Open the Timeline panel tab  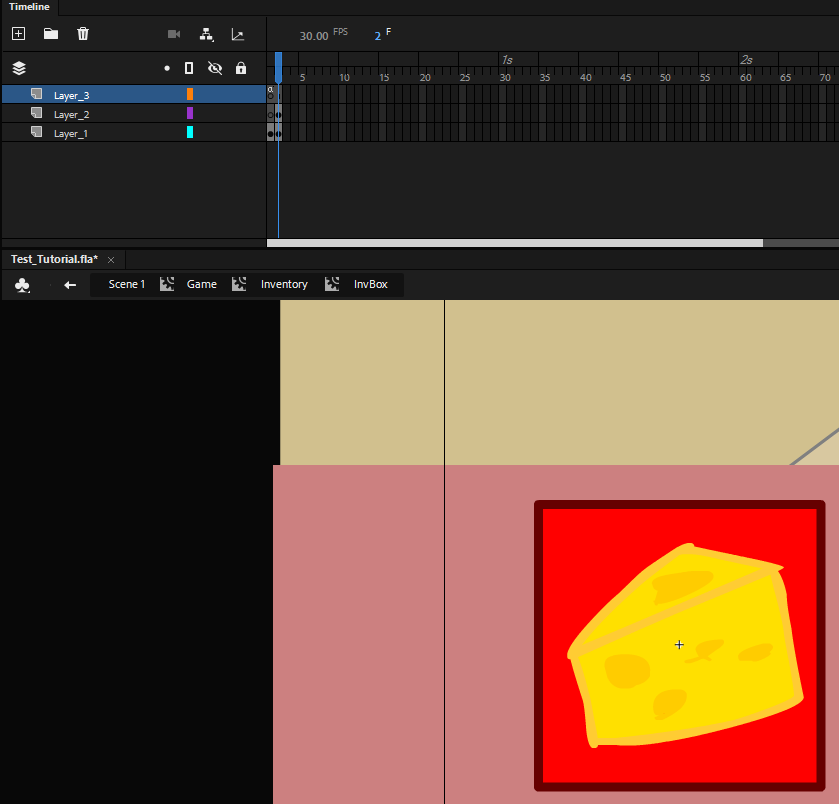pyautogui.click(x=29, y=7)
